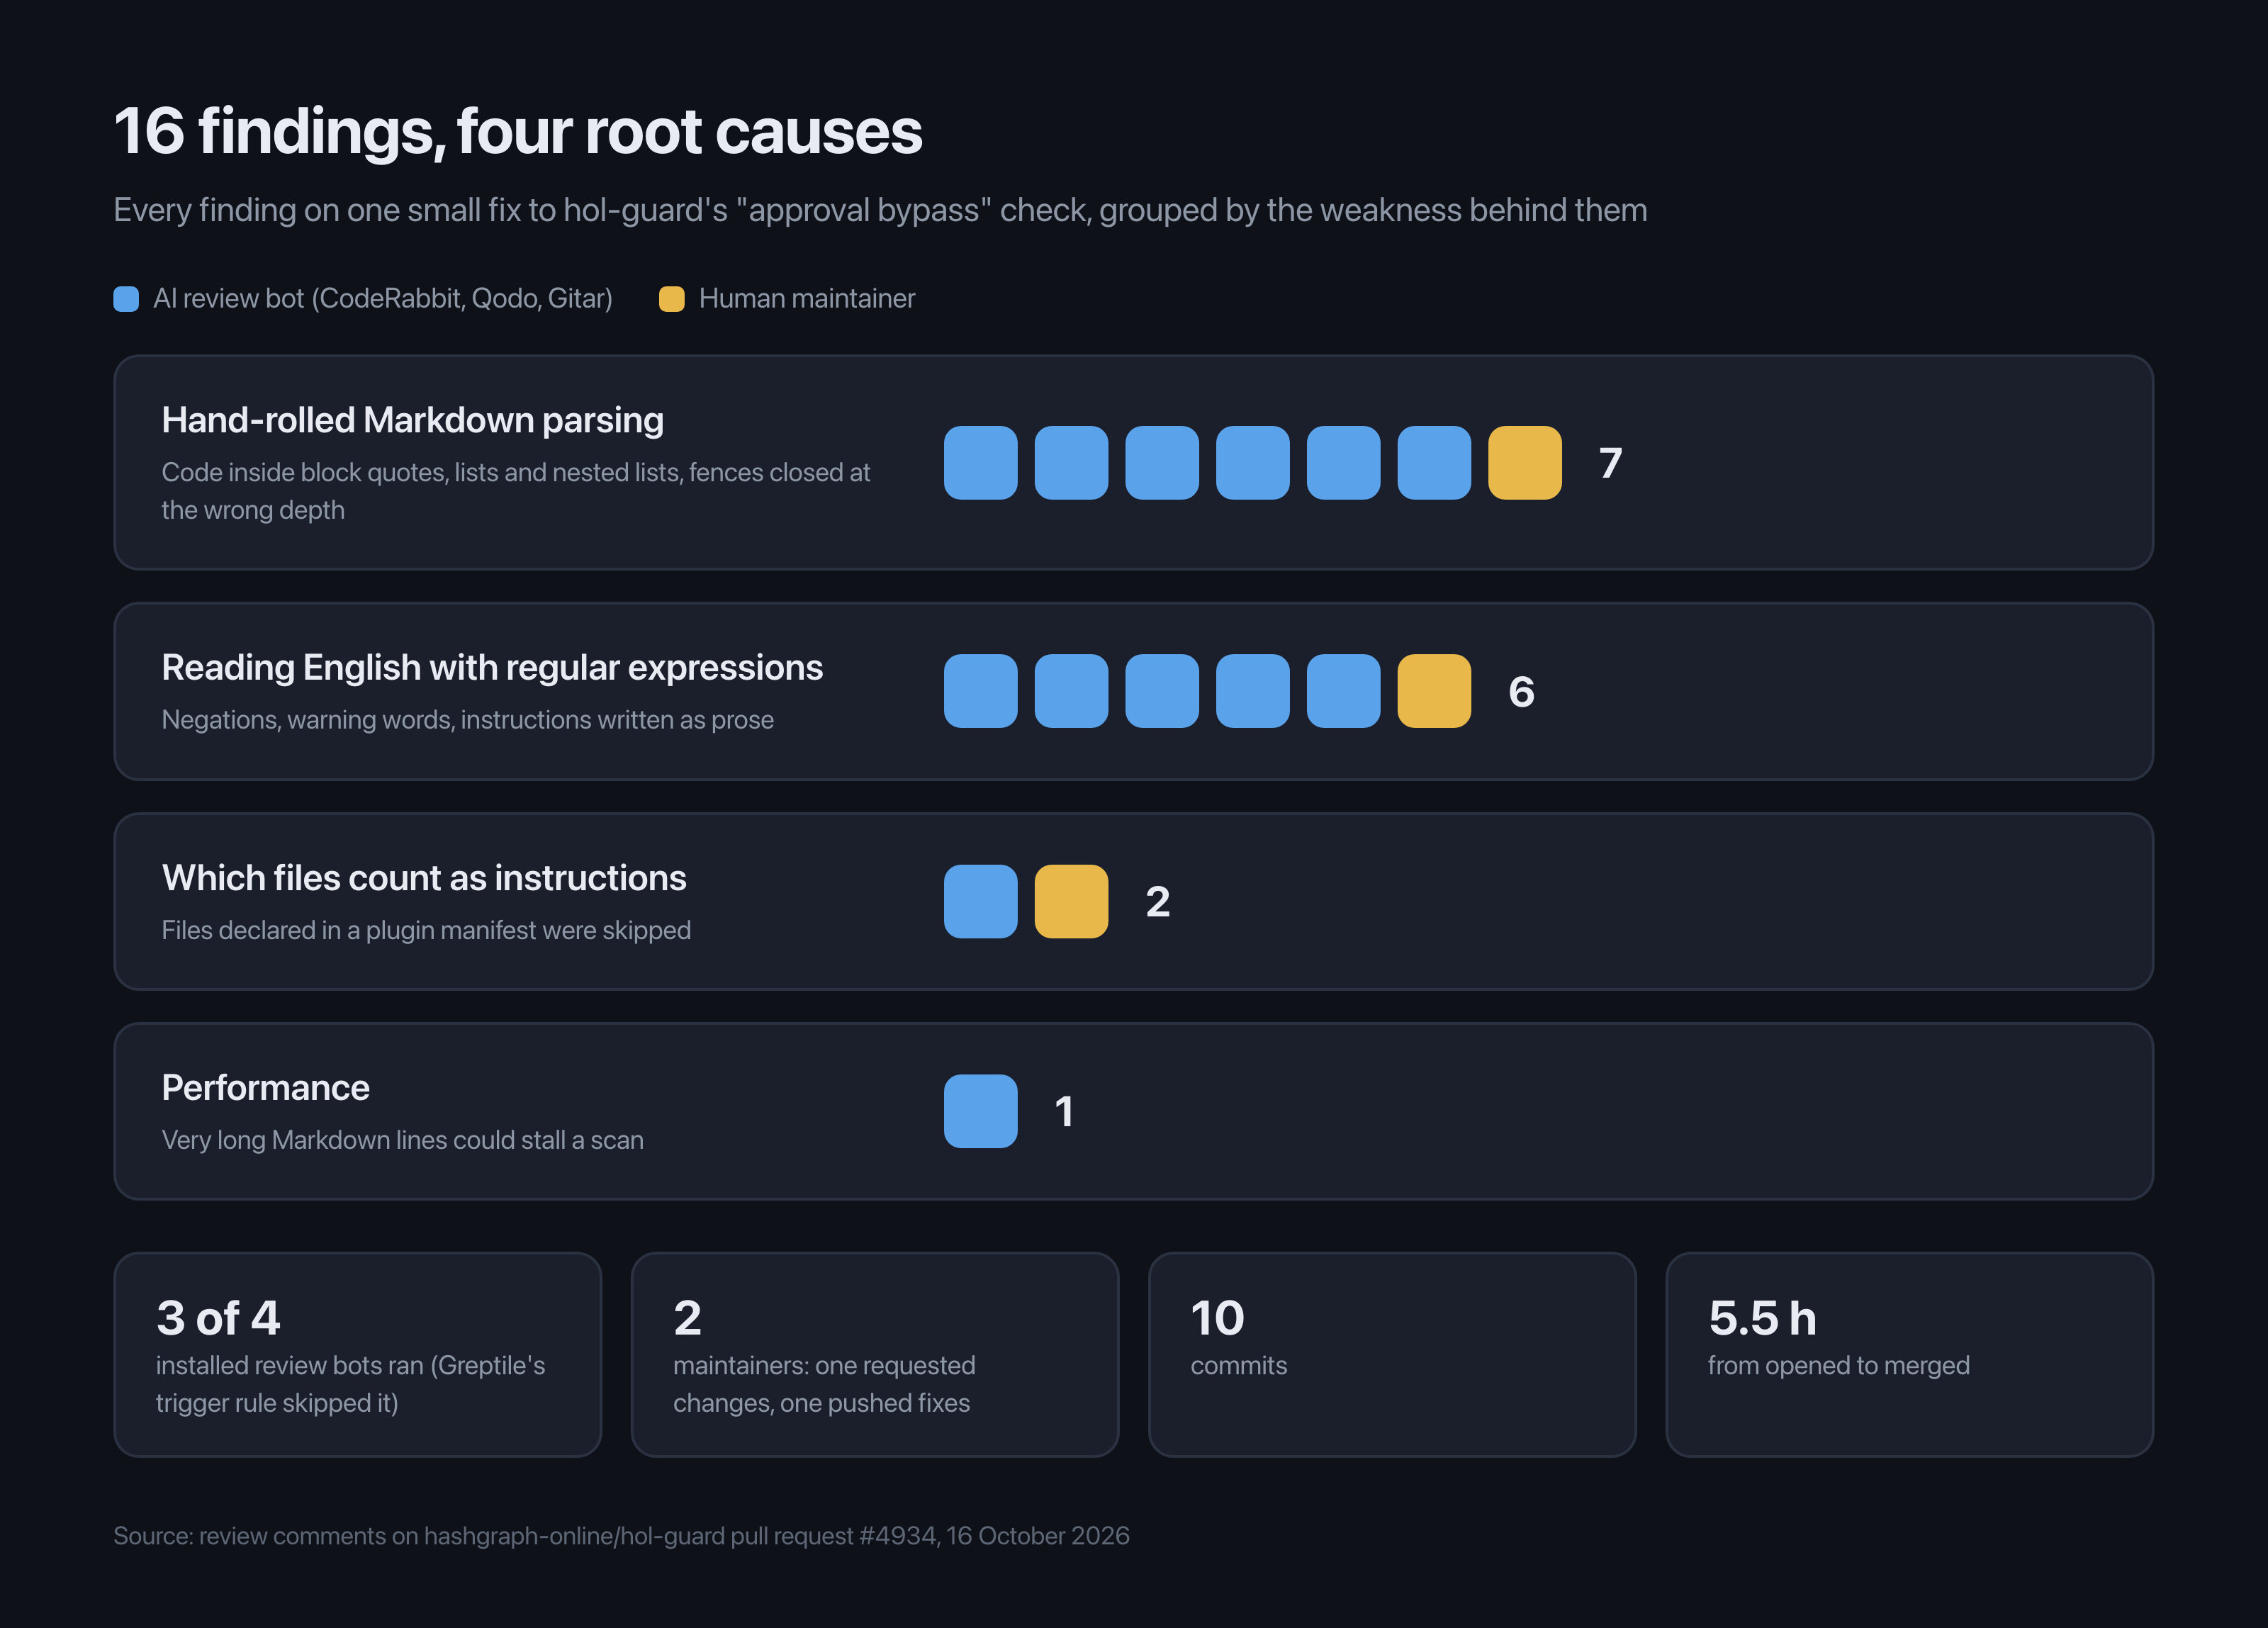The image size is (2268, 1628).
Task: Click the 'Reading English with regular expressions' heading
Action: (x=492, y=668)
